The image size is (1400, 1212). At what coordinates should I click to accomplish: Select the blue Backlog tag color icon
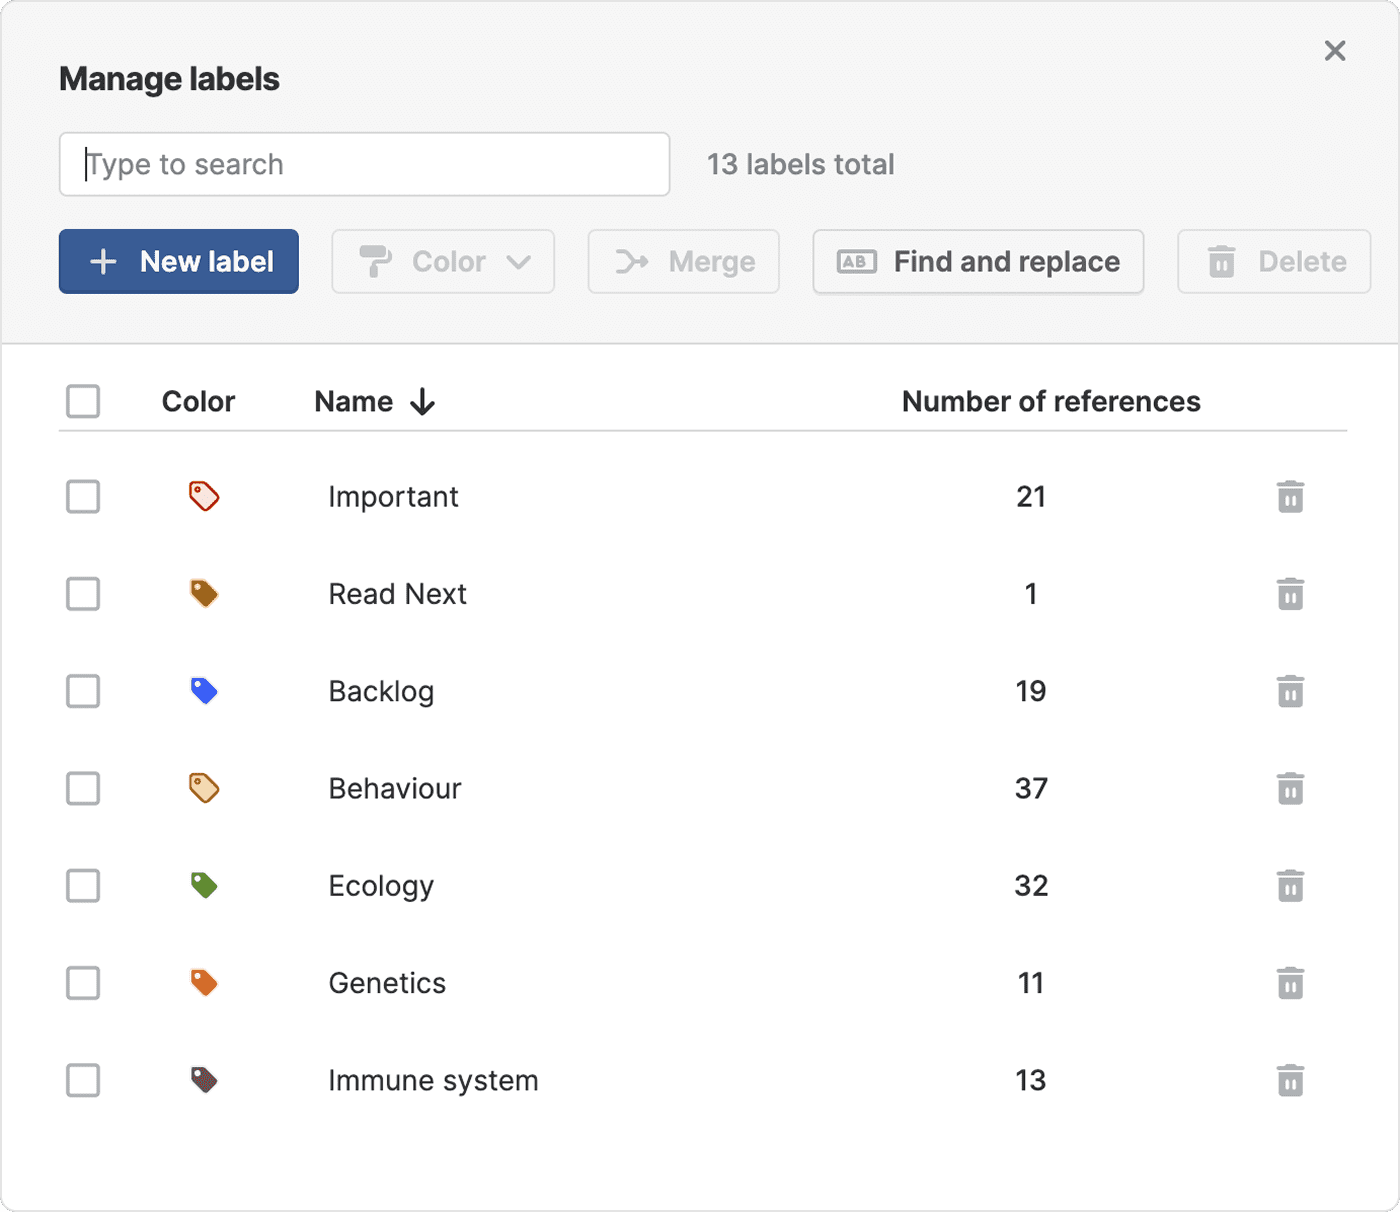[x=204, y=691]
